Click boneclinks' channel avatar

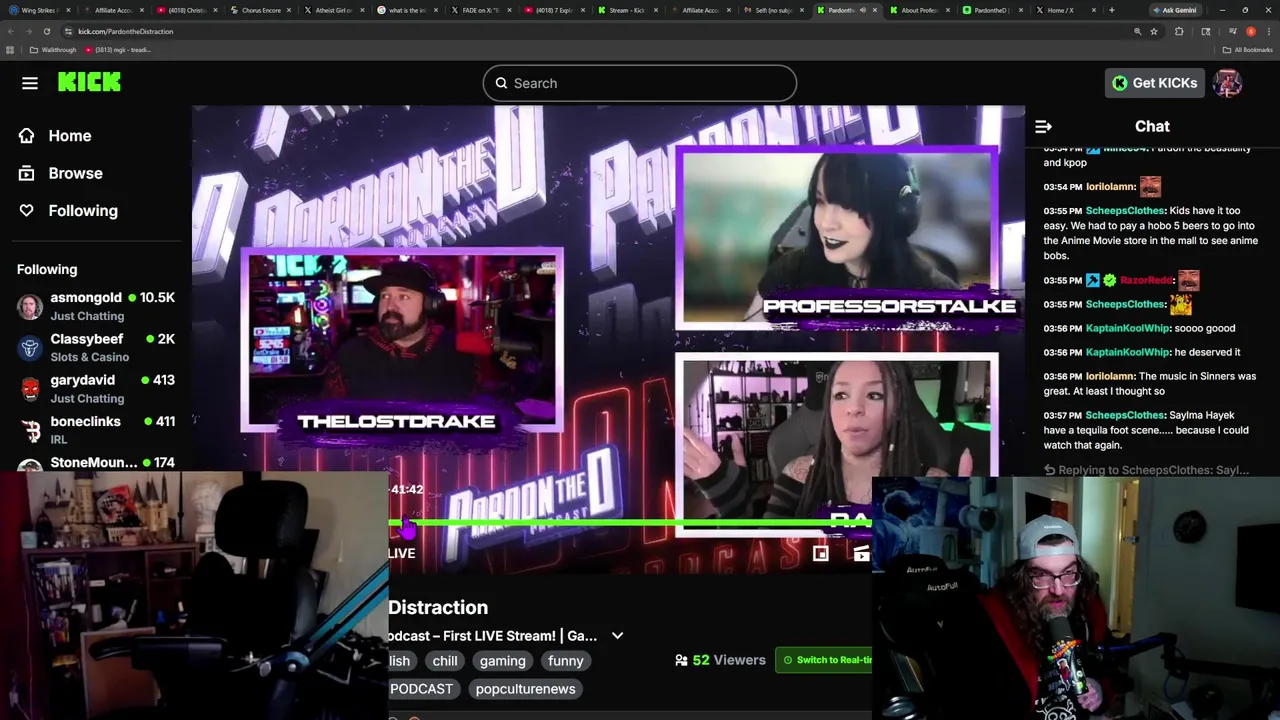pyautogui.click(x=30, y=430)
